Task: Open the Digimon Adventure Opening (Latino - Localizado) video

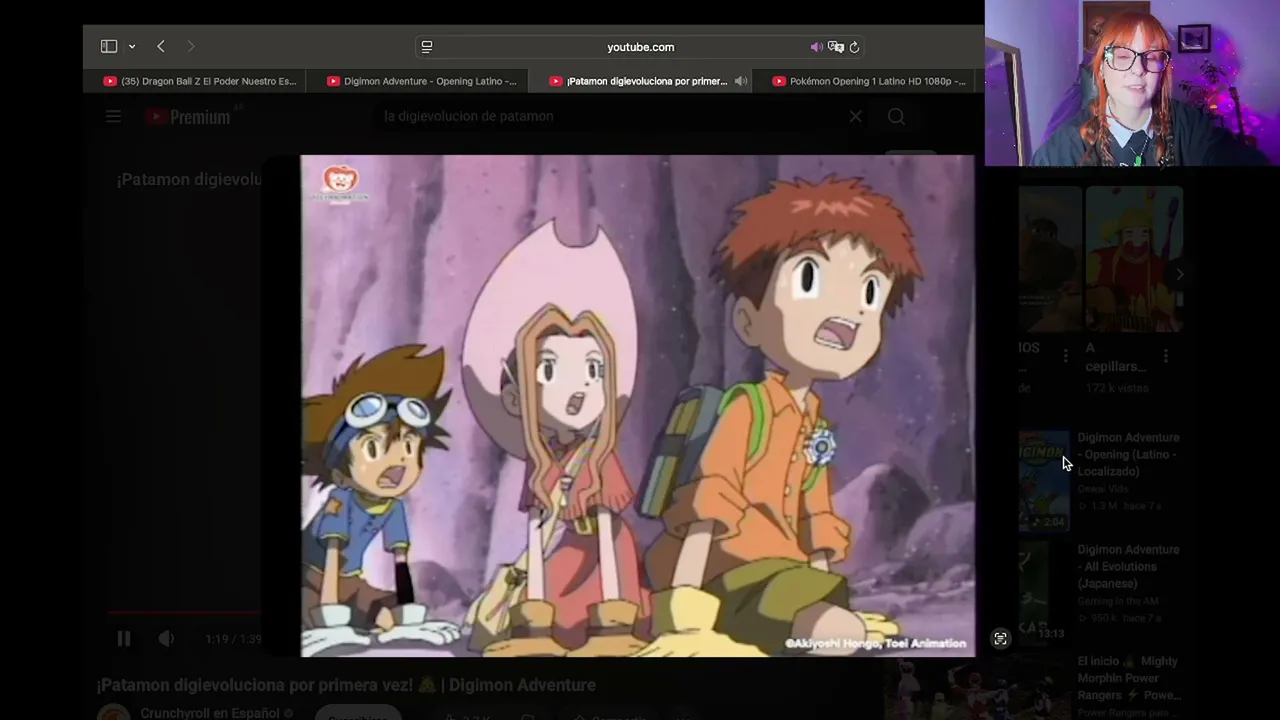Action: coord(1128,454)
